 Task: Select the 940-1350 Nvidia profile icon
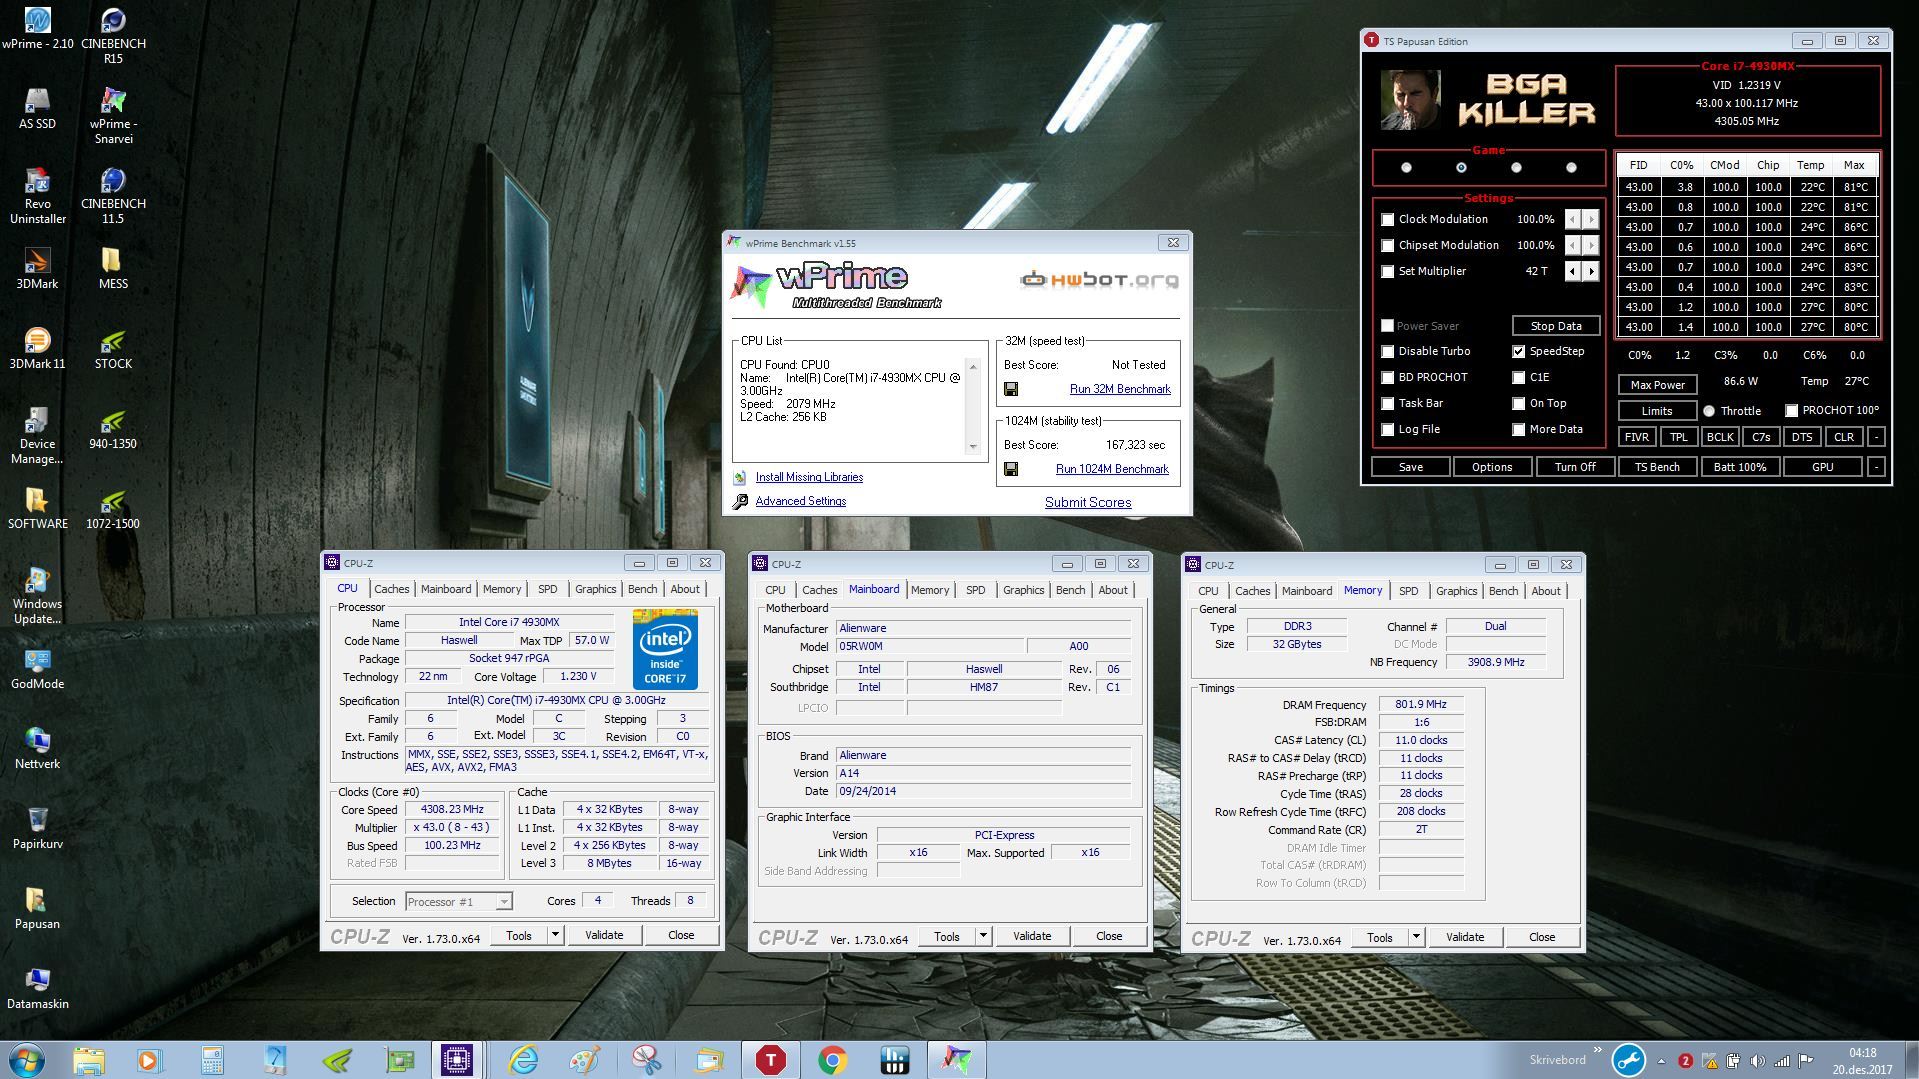coord(113,429)
